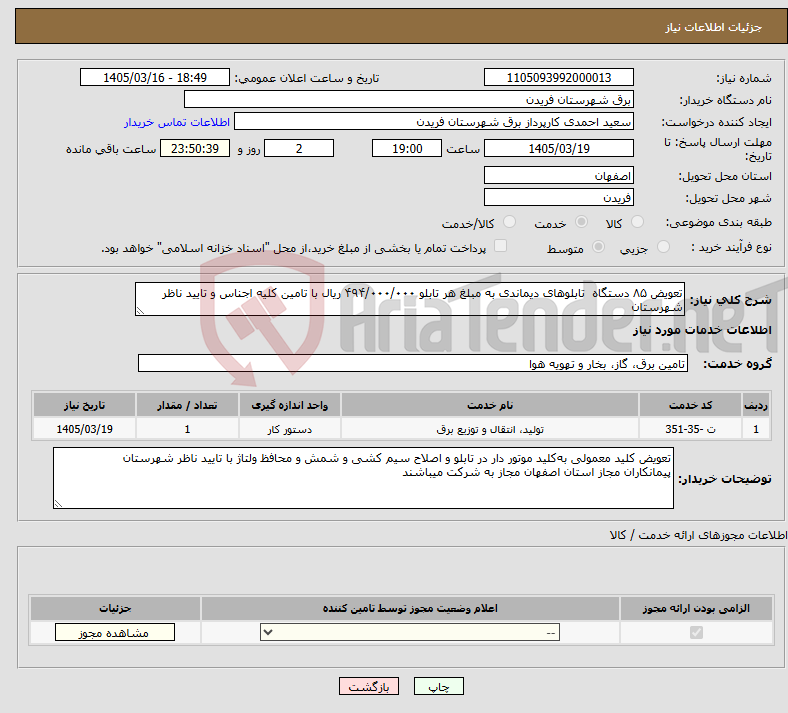The width and height of the screenshot is (788, 713).
Task: Select the کالا radio button
Action: pos(637,222)
